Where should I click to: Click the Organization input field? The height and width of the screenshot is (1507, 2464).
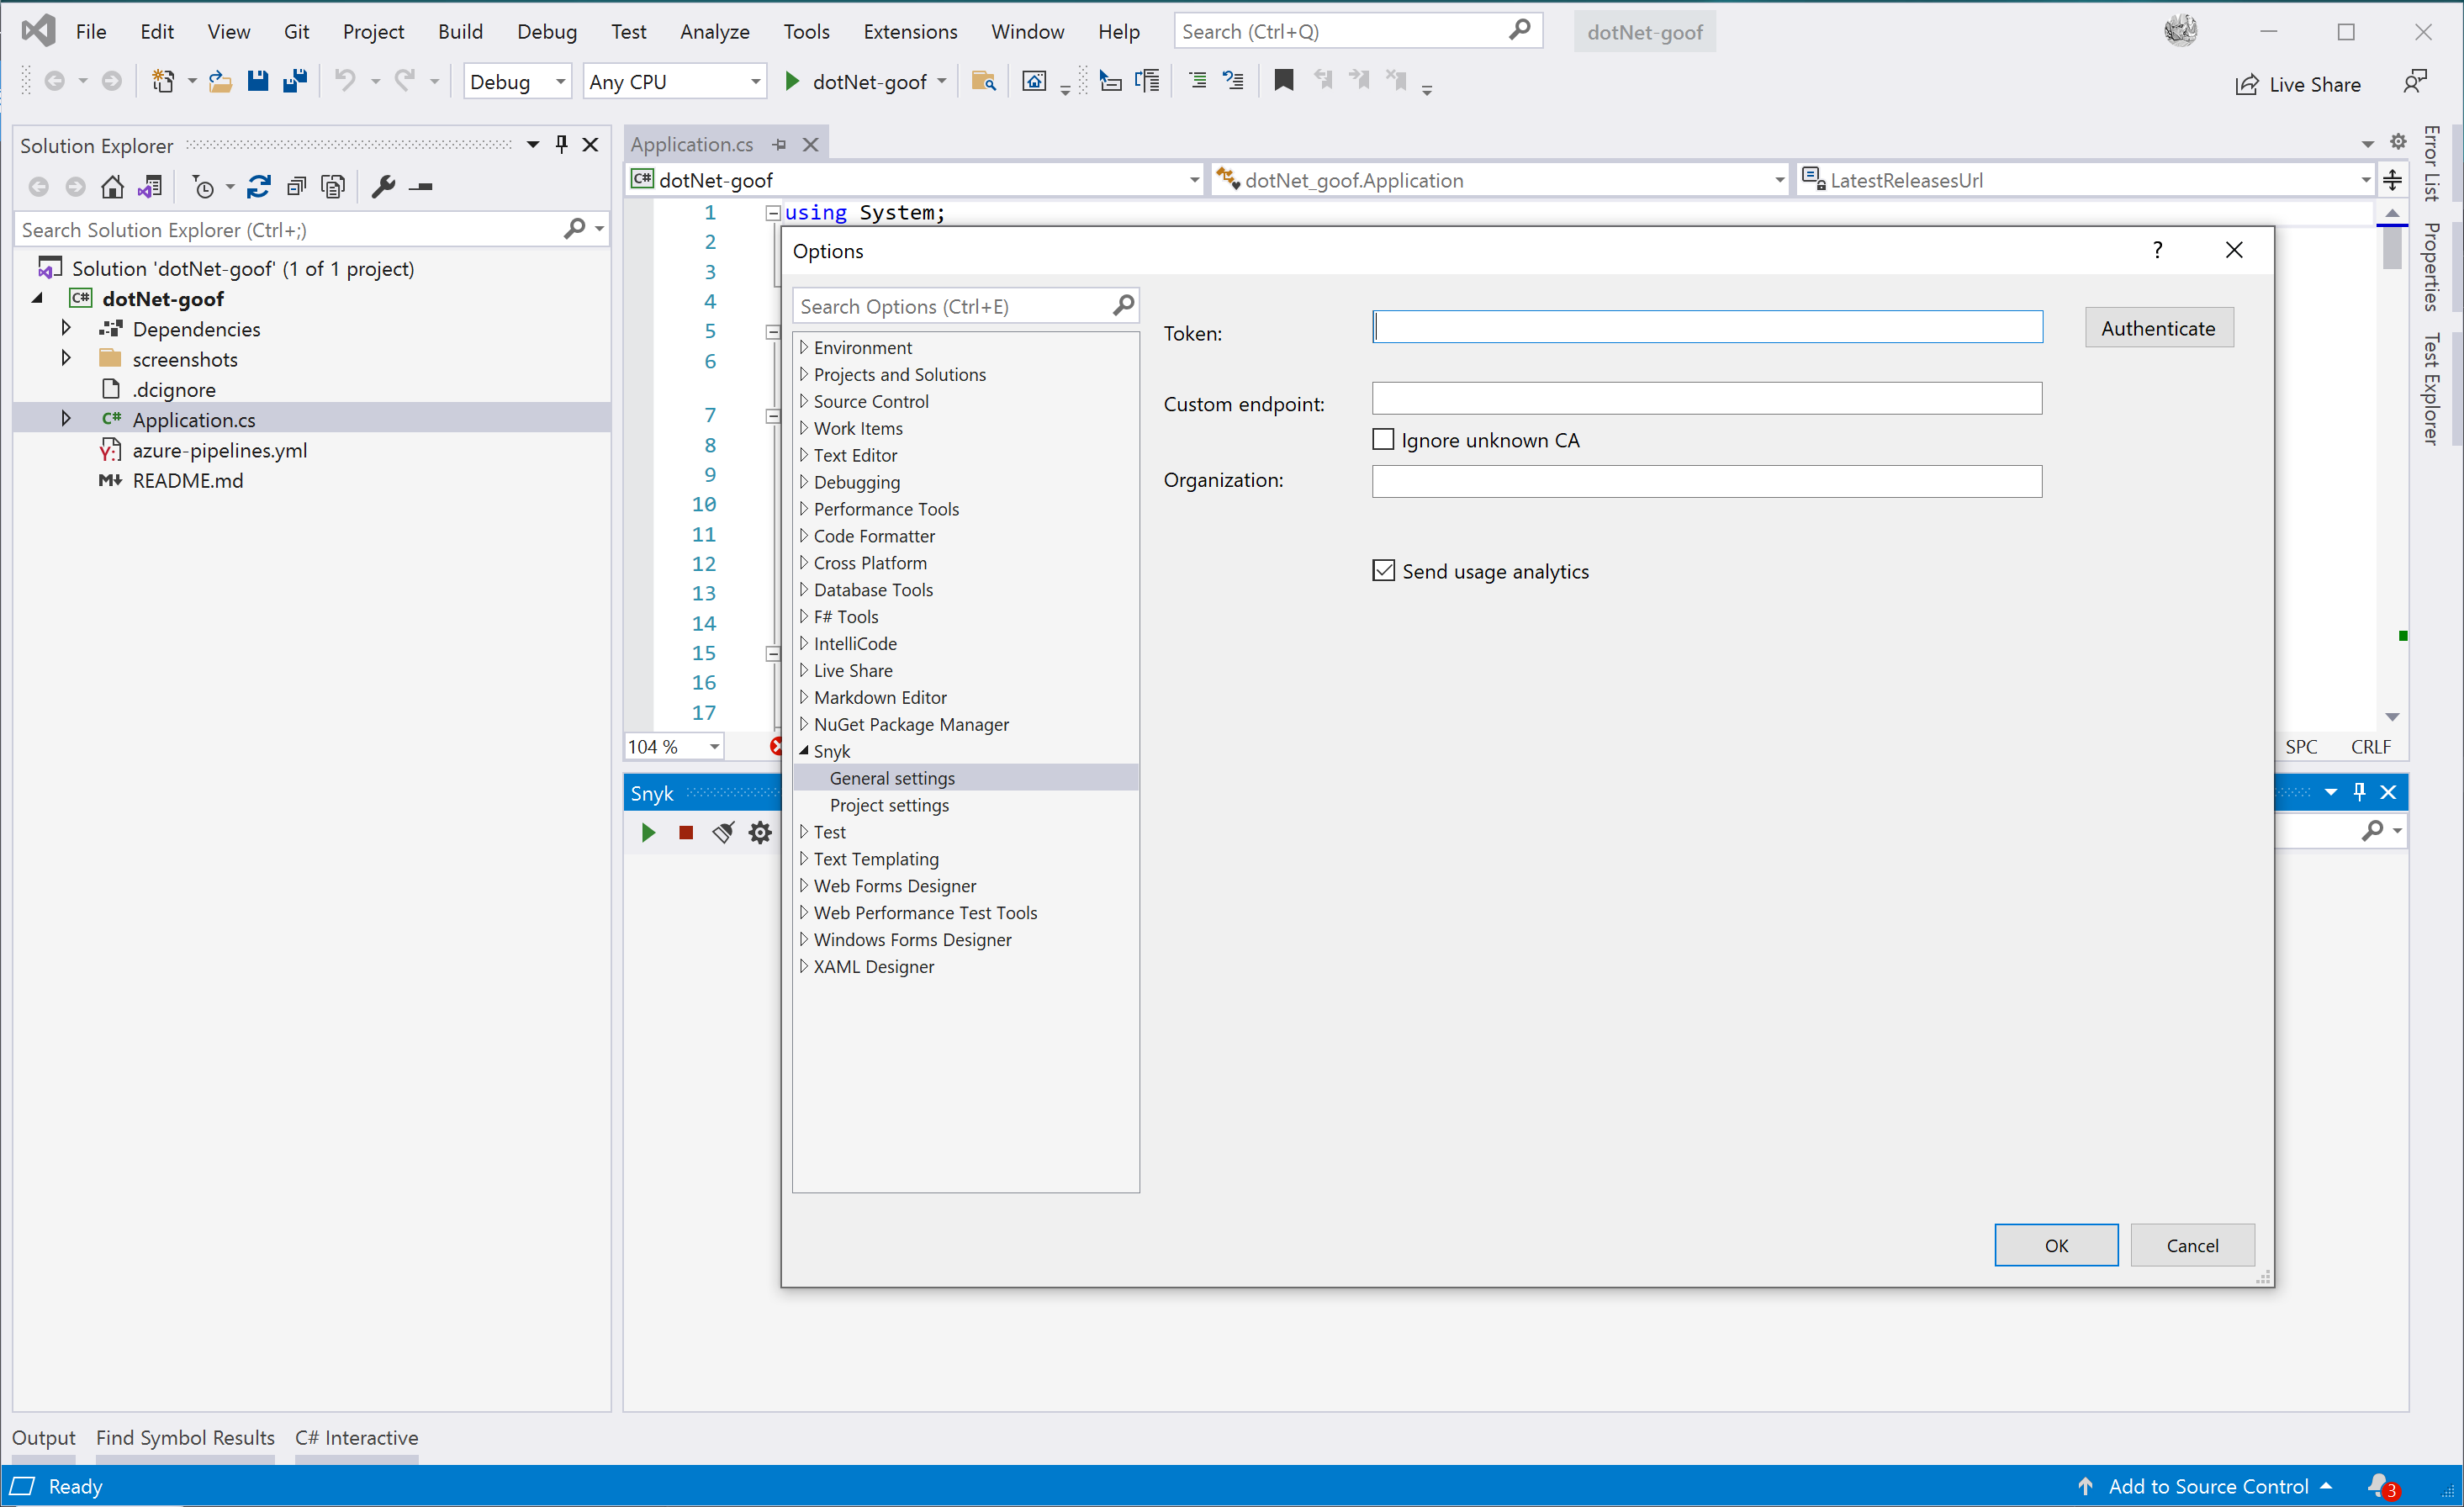click(1706, 481)
